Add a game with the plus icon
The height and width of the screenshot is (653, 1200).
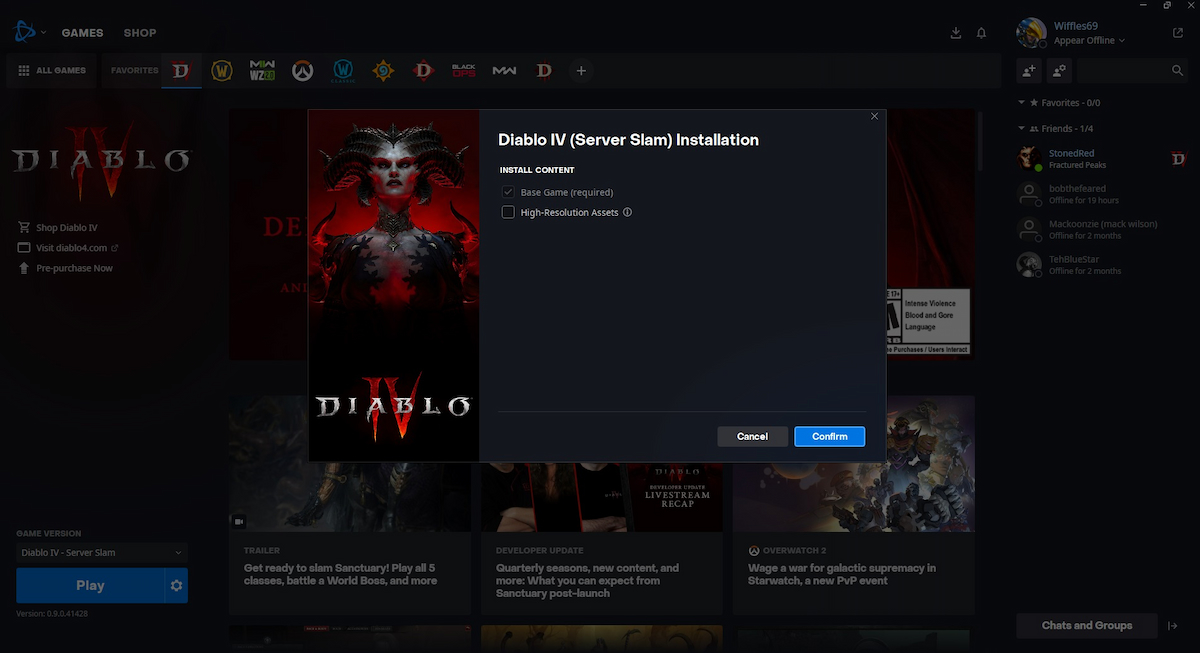[x=581, y=71]
